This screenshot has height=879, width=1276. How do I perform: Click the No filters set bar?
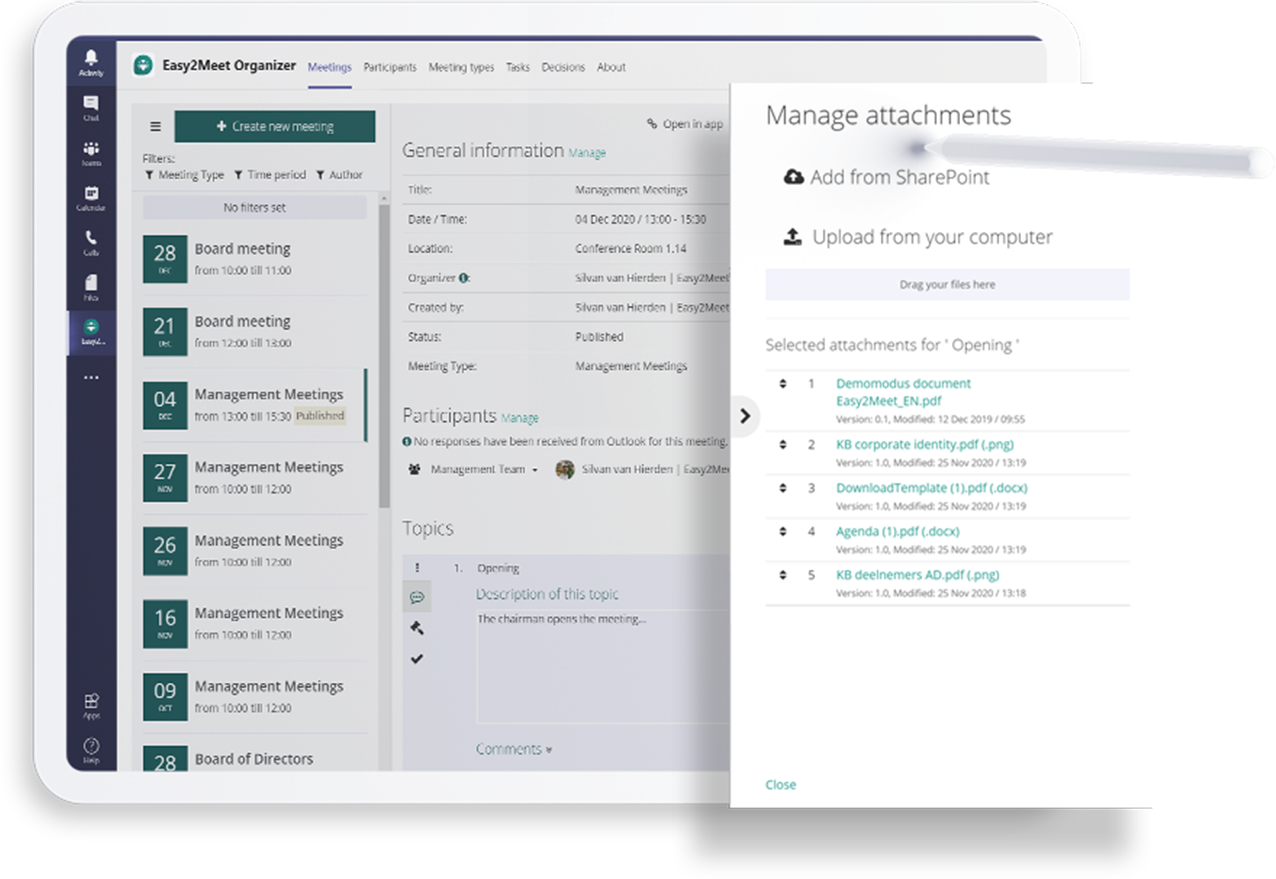pyautogui.click(x=255, y=208)
